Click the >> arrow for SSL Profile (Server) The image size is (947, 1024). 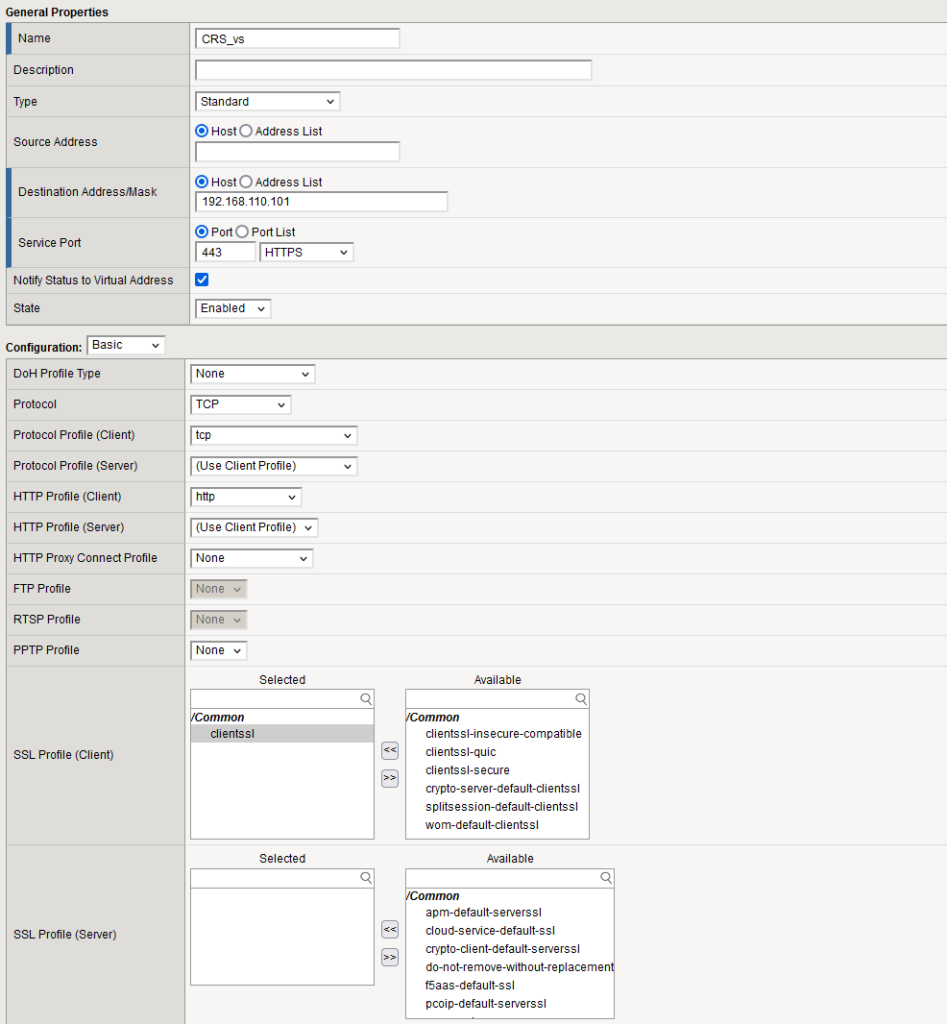click(x=389, y=957)
